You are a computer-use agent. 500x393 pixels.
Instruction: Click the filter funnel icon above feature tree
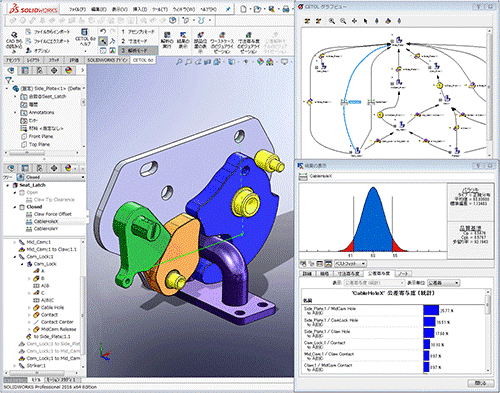coord(9,80)
